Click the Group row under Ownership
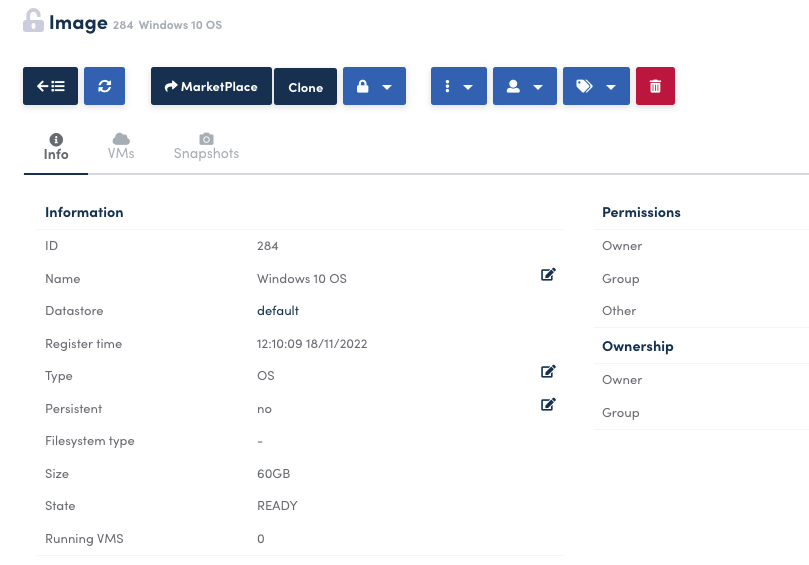809x565 pixels. (x=620, y=413)
